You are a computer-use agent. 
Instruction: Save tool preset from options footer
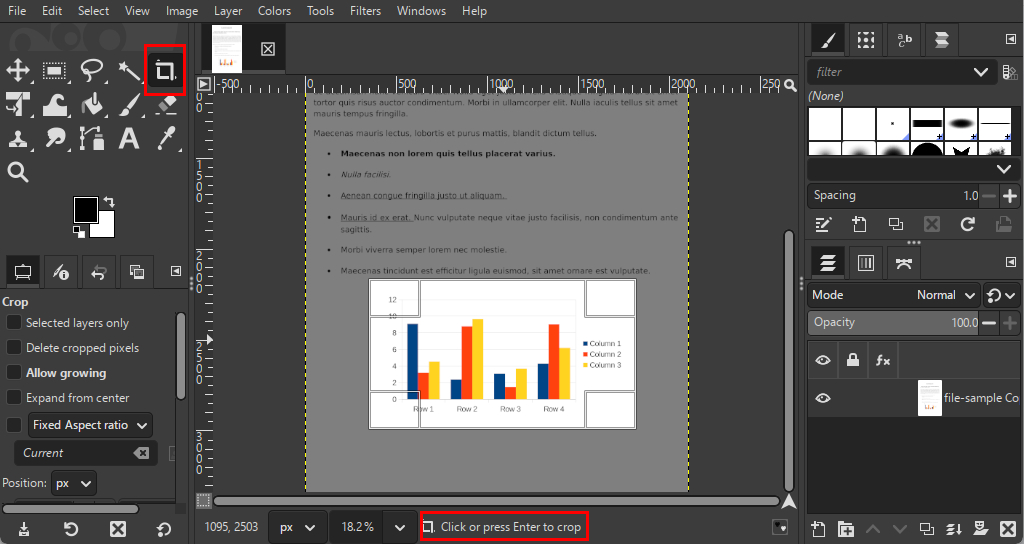pyautogui.click(x=24, y=529)
